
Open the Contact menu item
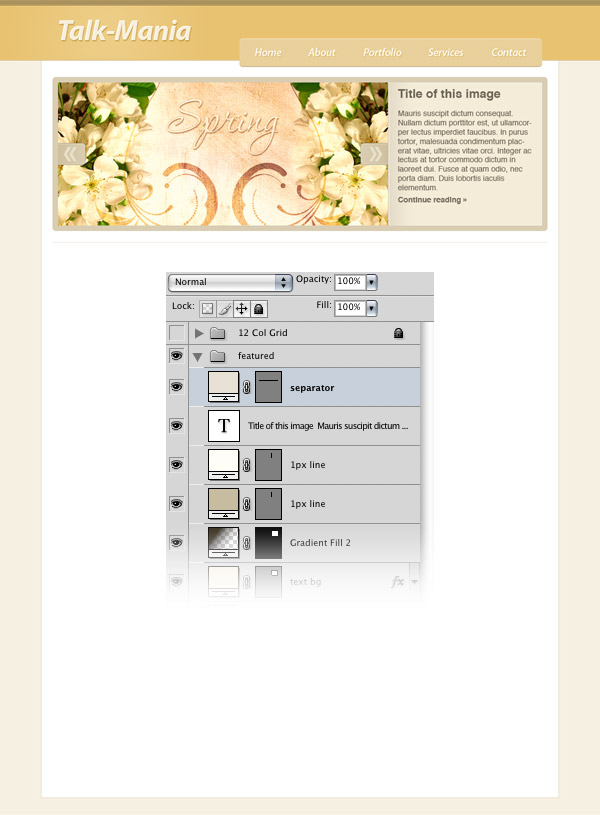508,52
